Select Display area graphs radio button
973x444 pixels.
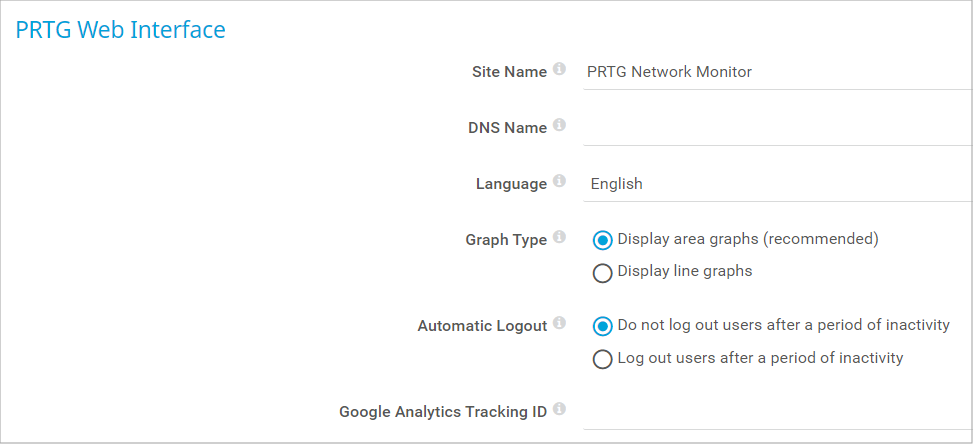pyautogui.click(x=602, y=240)
